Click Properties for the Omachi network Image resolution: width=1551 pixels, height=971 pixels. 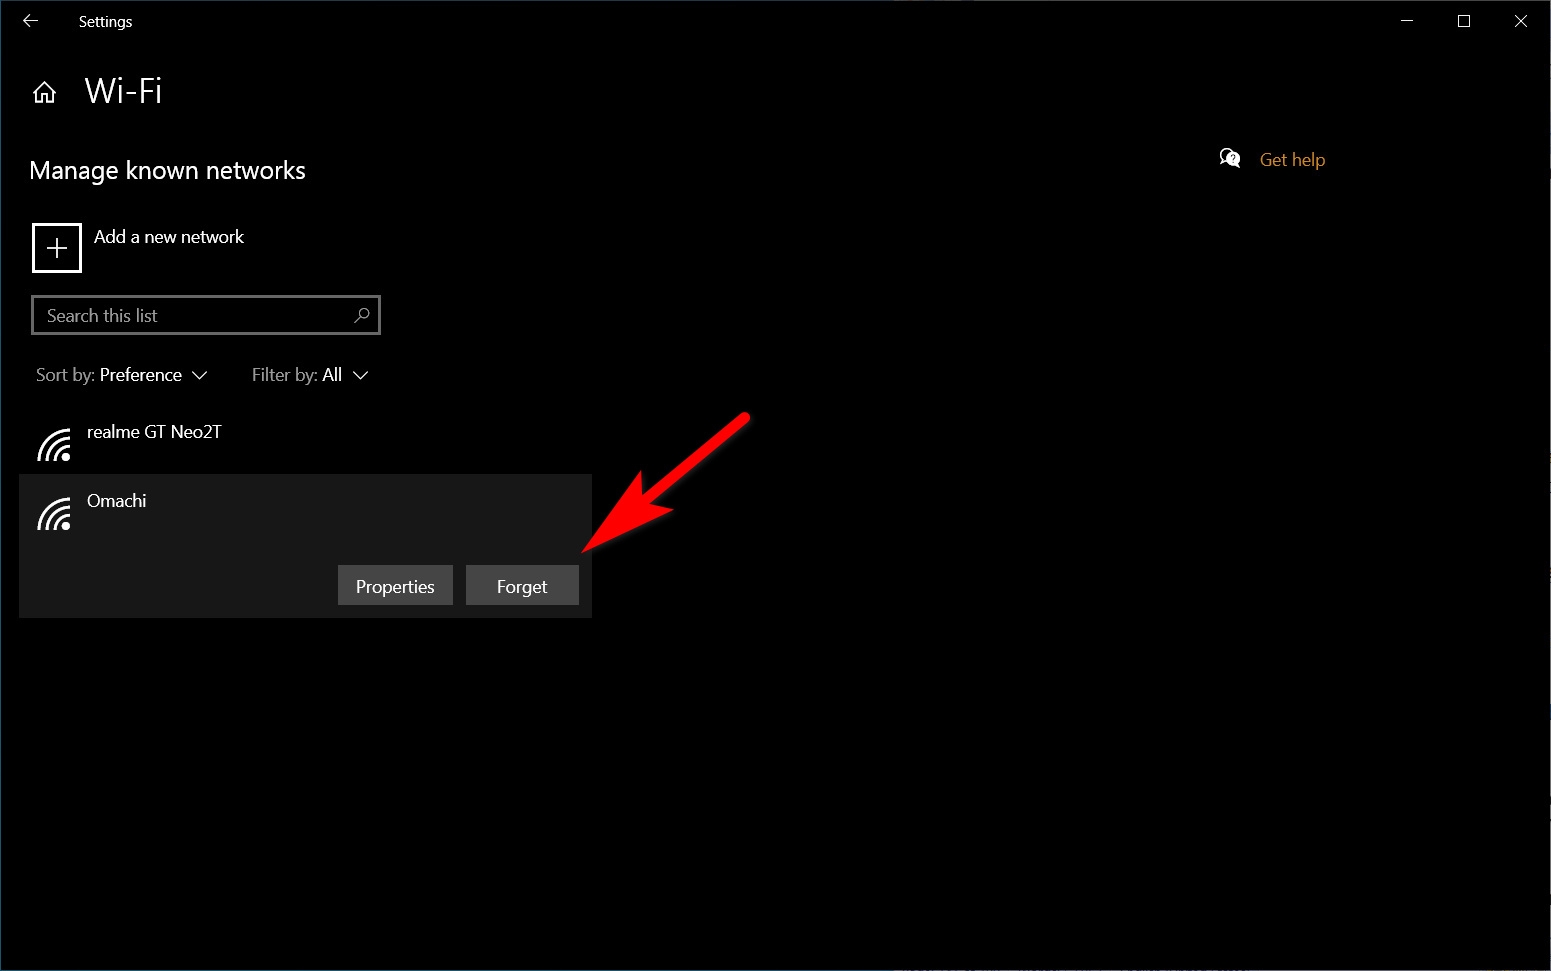[394, 585]
